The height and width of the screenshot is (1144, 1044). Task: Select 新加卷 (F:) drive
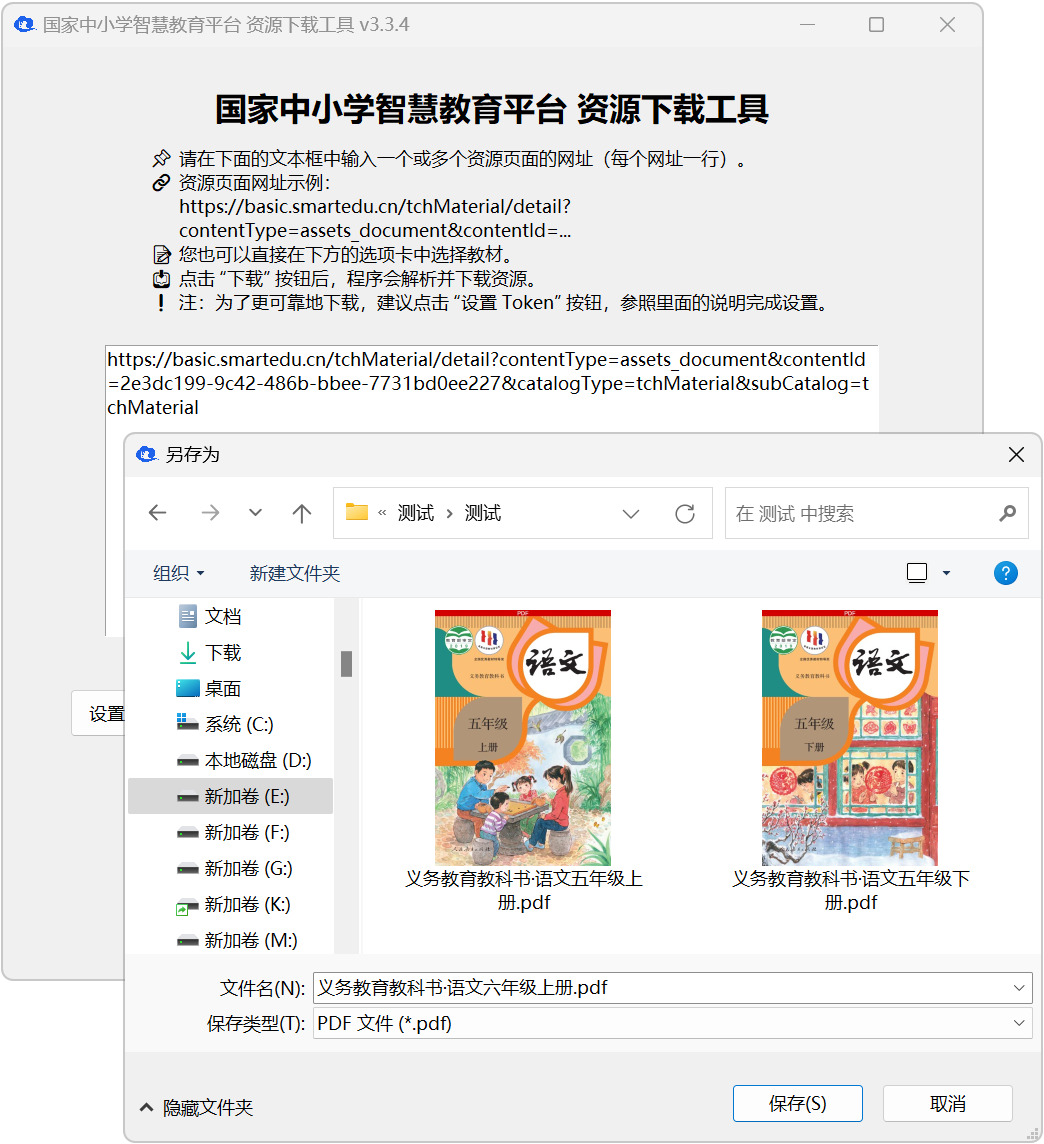click(231, 832)
